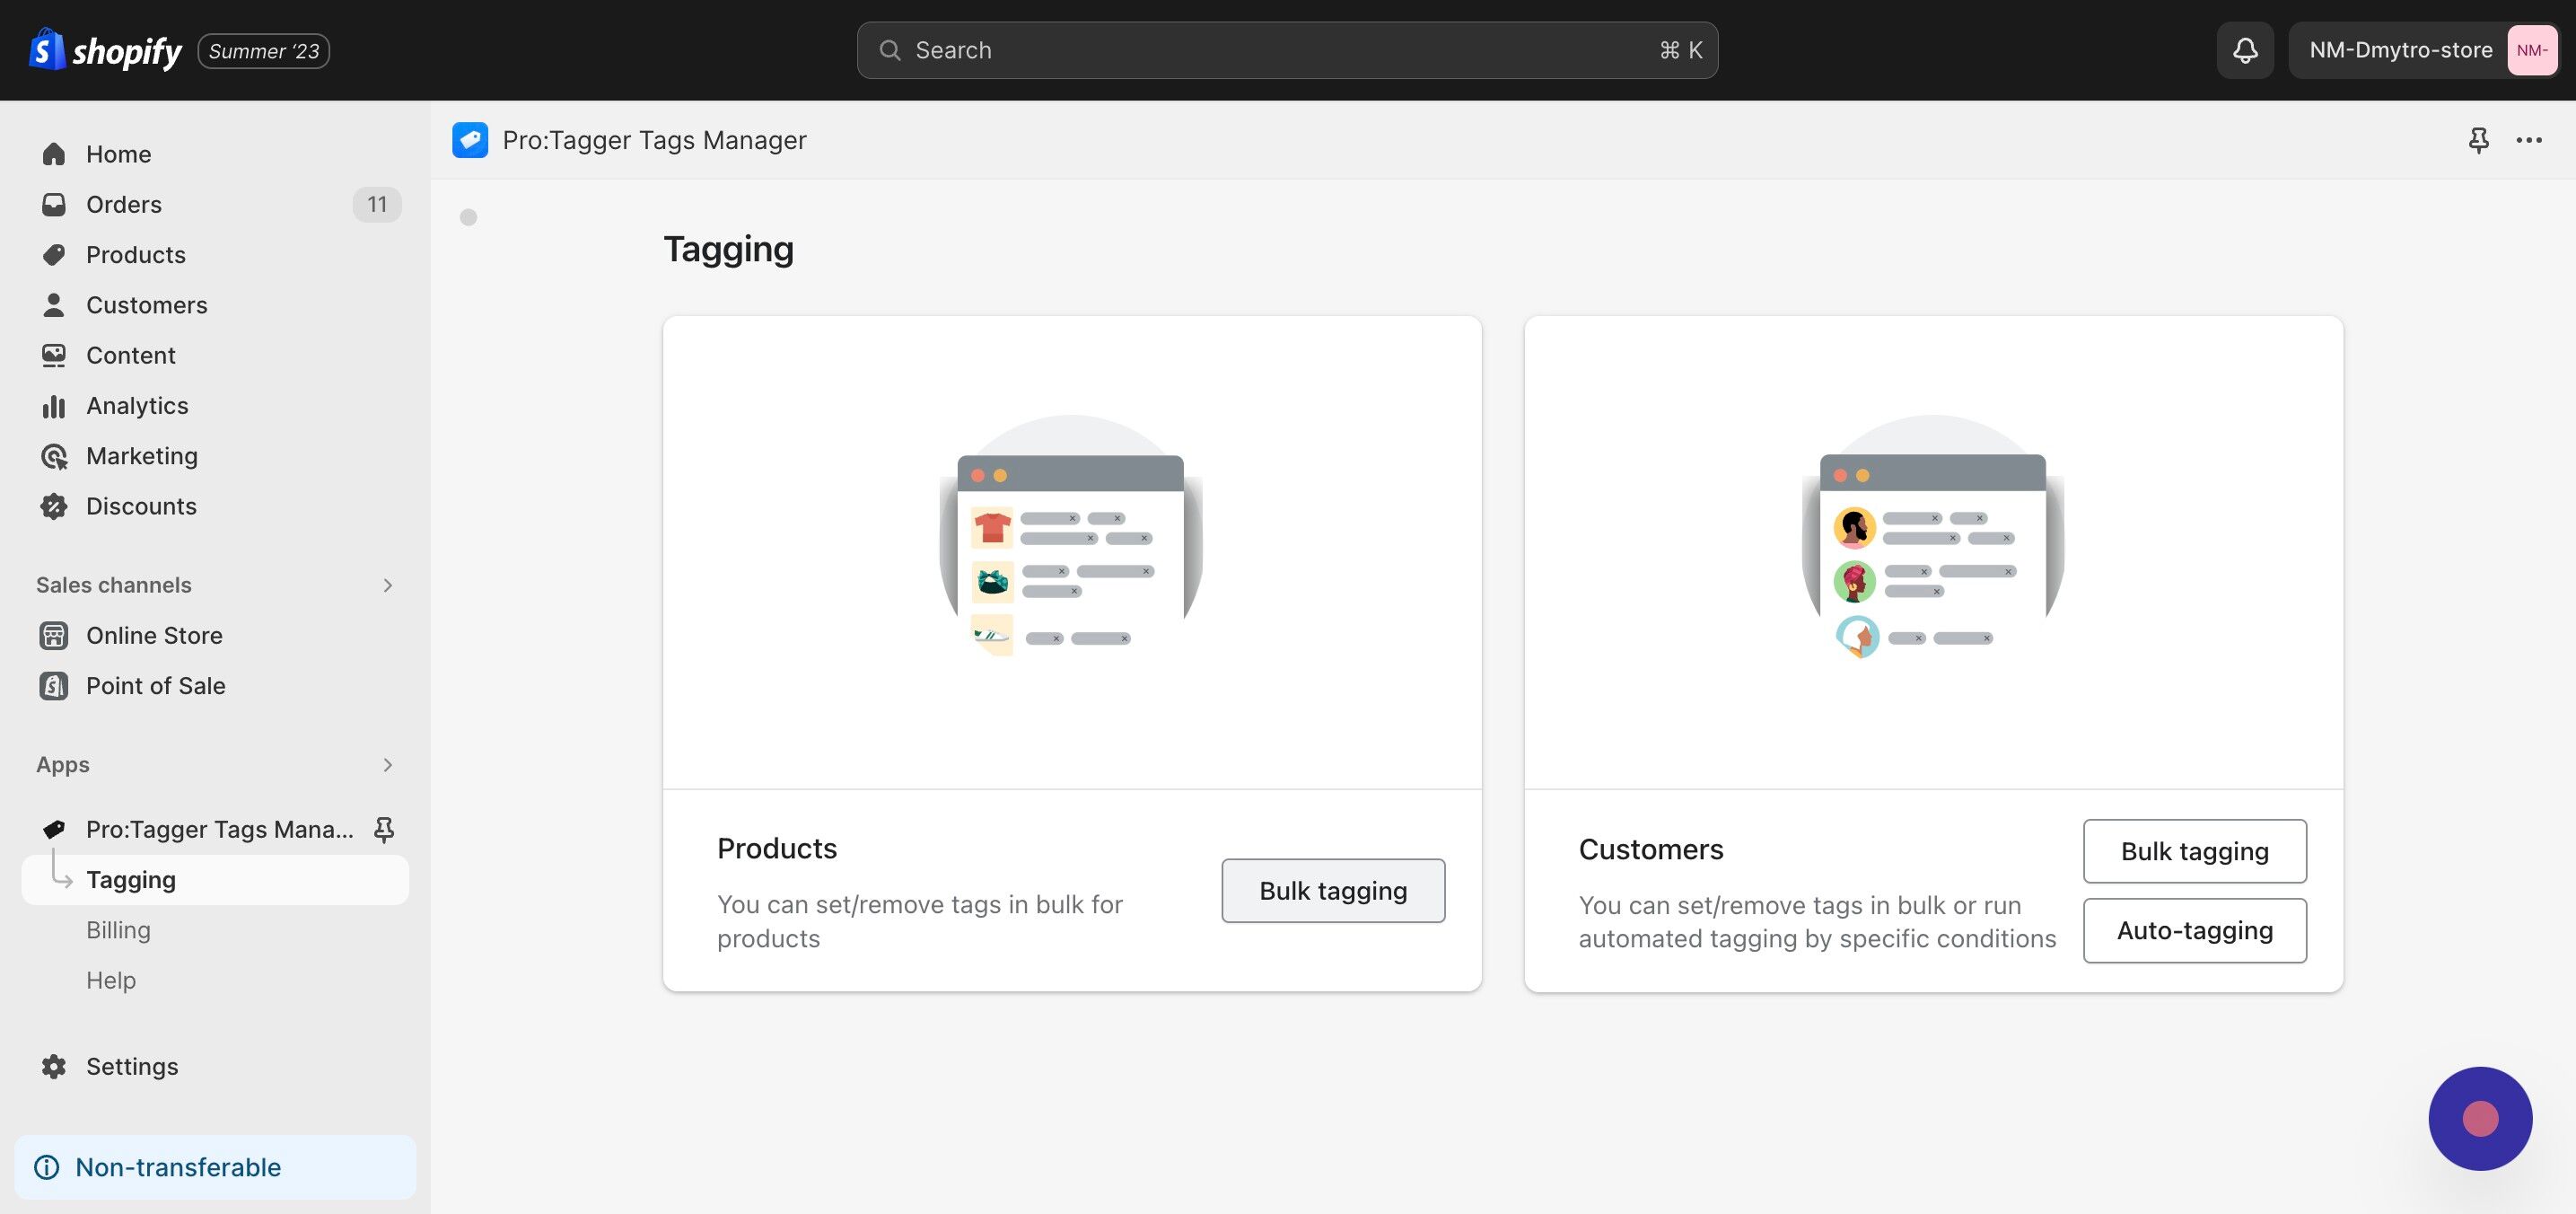
Task: Click the Customers illustration thumbnail
Action: pyautogui.click(x=1932, y=536)
